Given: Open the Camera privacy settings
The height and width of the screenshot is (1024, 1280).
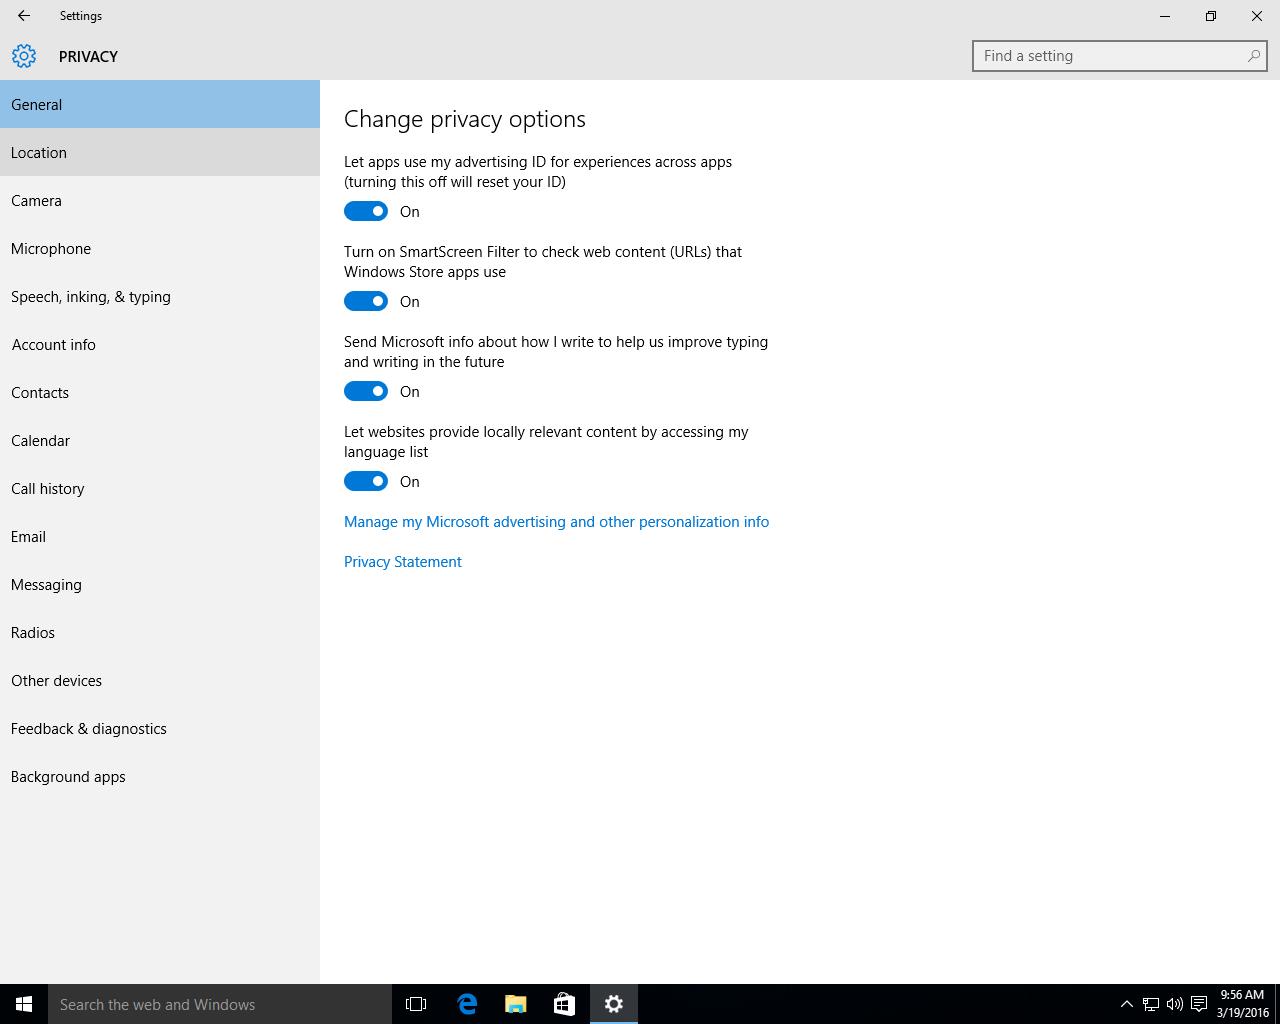Looking at the screenshot, I should point(160,200).
